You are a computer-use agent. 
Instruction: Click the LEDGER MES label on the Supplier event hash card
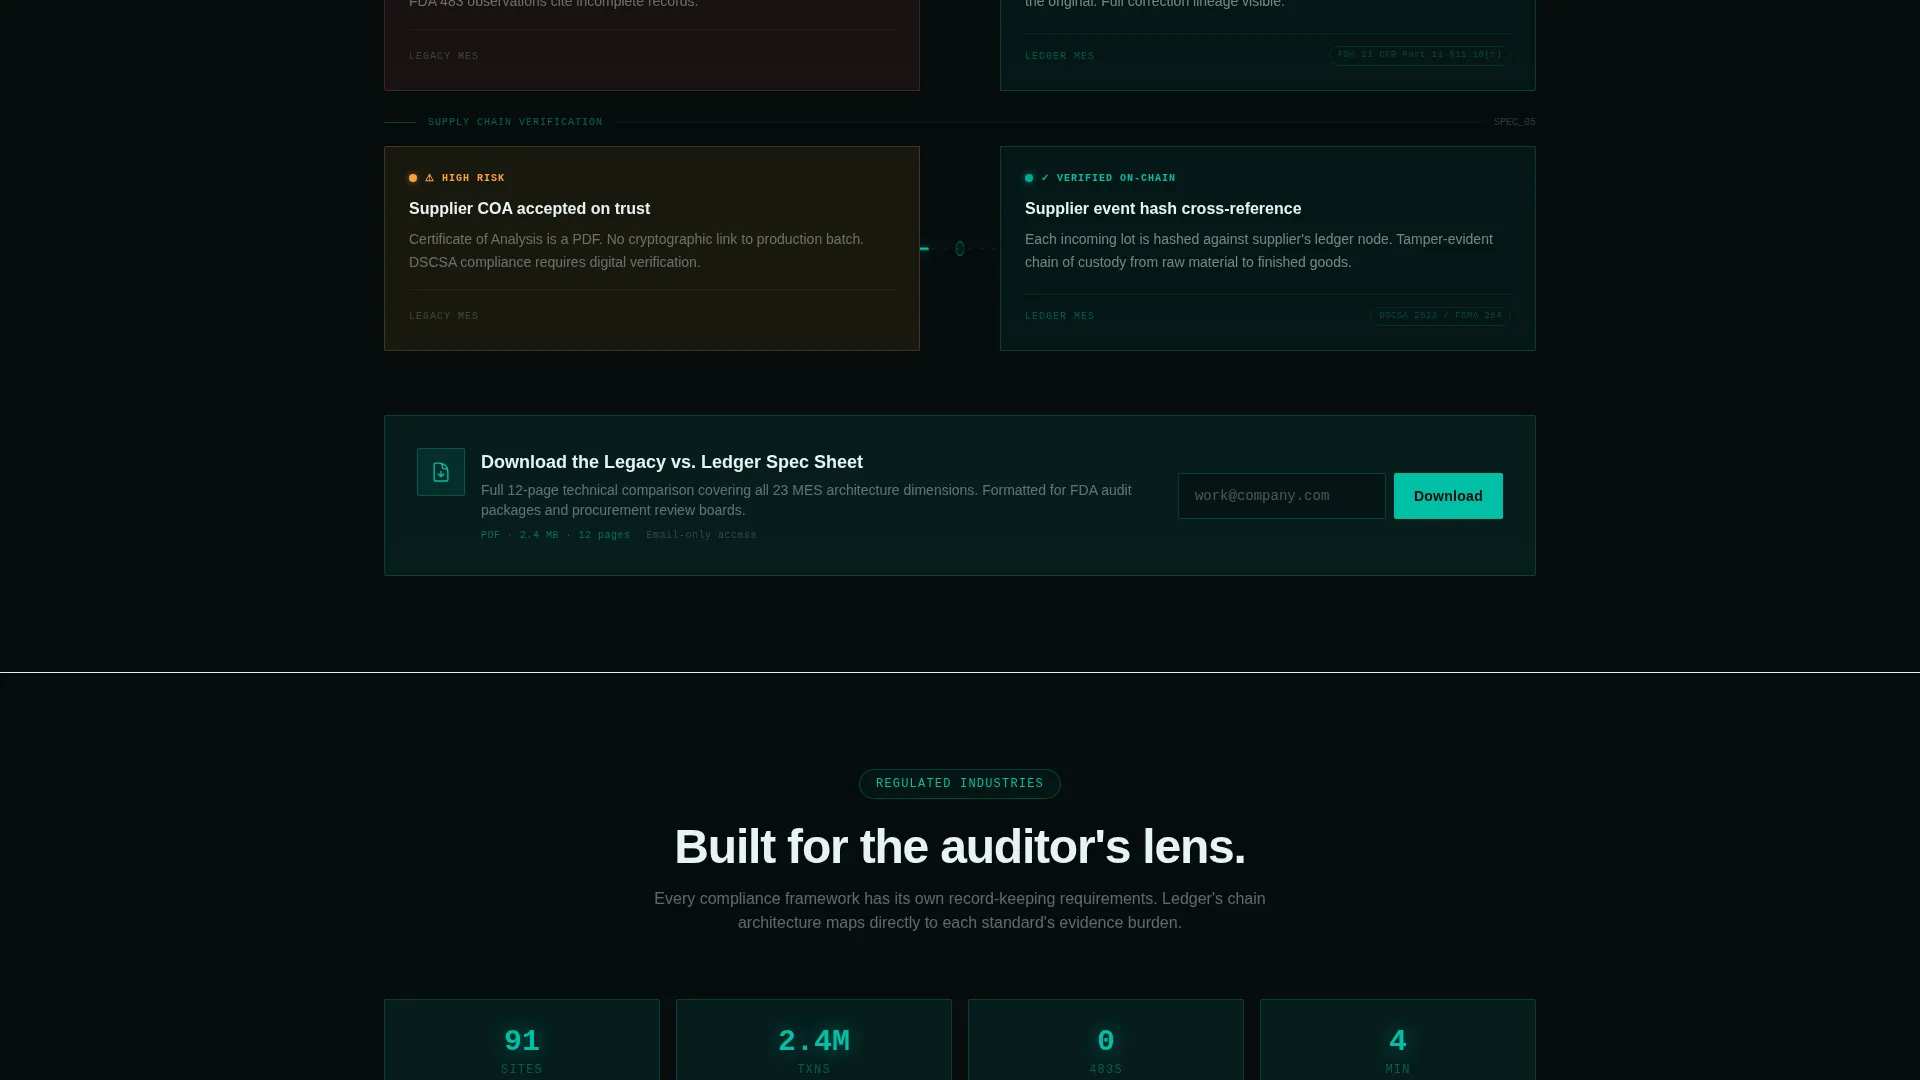(x=1060, y=316)
